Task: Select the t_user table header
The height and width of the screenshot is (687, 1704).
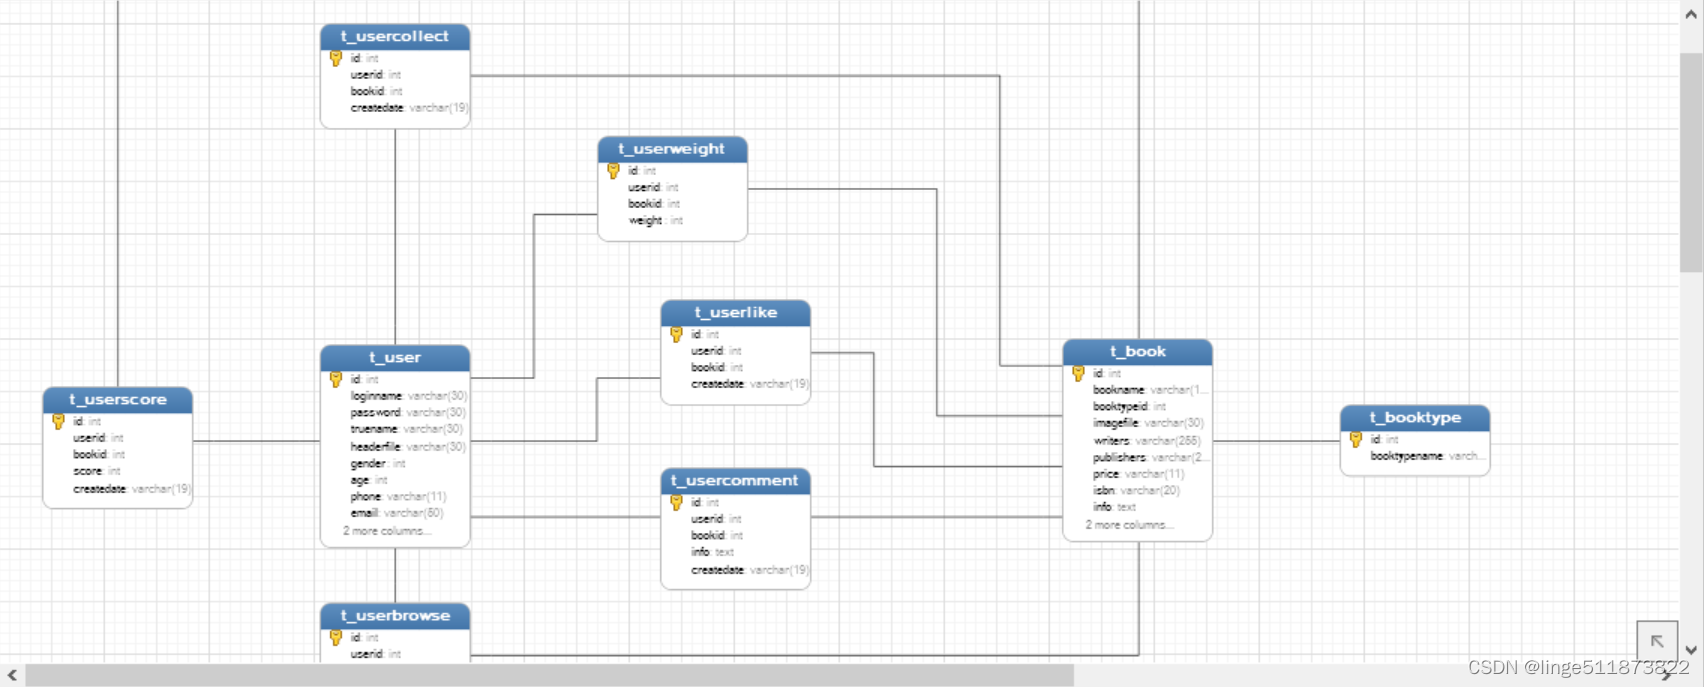Action: (395, 358)
